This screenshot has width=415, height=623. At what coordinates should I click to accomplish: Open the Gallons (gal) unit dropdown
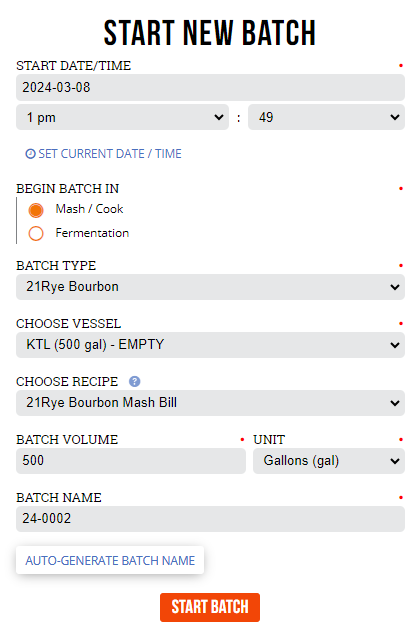(x=329, y=461)
